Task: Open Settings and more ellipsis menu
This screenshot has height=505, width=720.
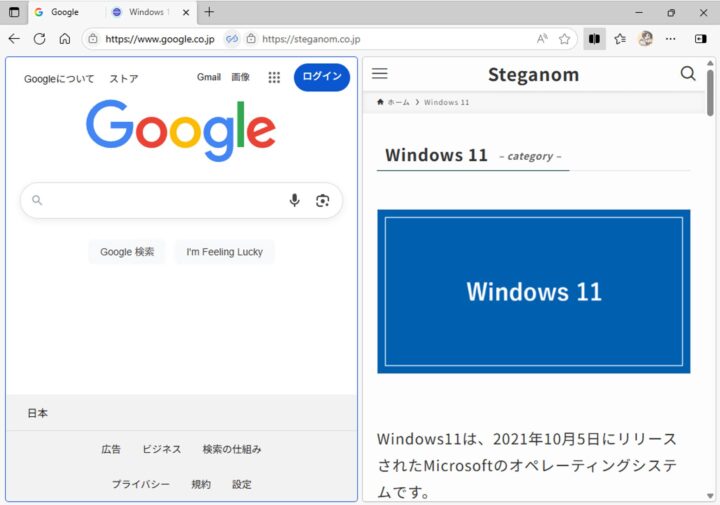Action: (670, 39)
